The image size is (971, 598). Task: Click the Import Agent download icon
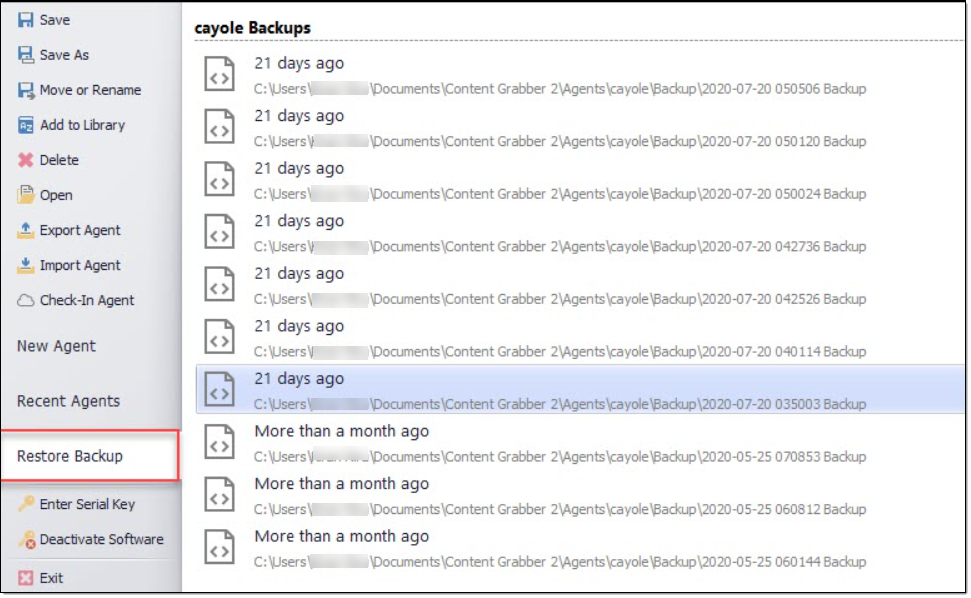(x=26, y=265)
